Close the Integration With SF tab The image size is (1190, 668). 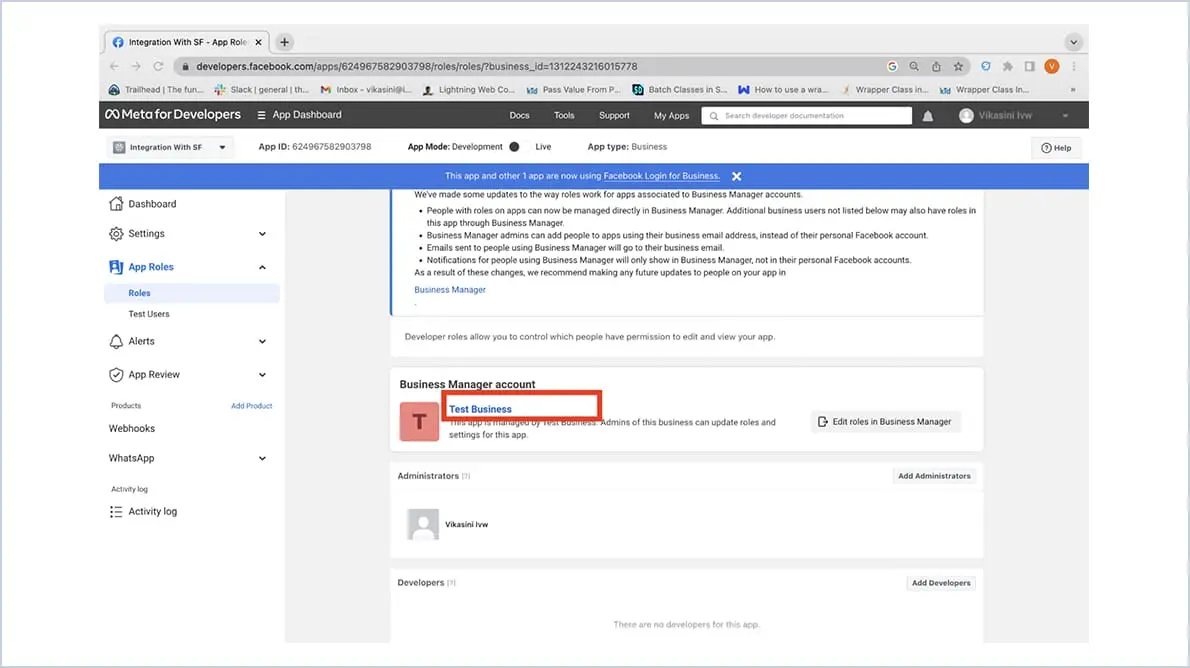258,43
